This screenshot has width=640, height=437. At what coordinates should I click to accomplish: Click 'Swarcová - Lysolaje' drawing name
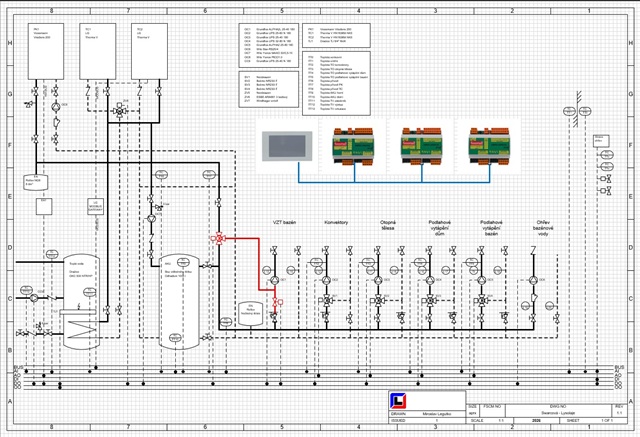coord(557,413)
